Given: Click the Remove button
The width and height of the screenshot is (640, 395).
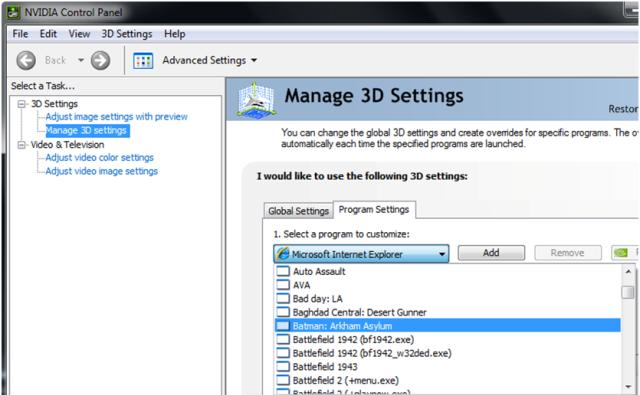Looking at the screenshot, I should click(x=567, y=253).
